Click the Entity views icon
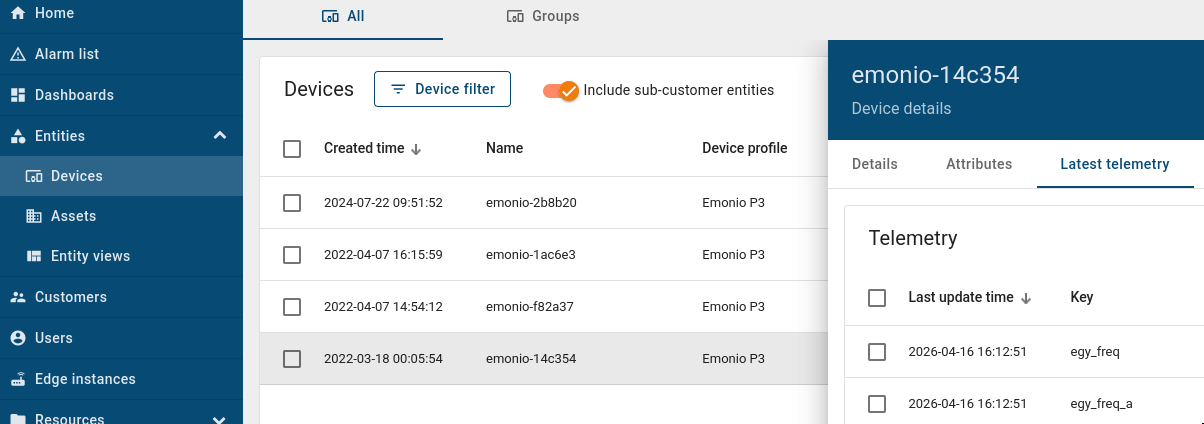This screenshot has height=424, width=1204. pyautogui.click(x=34, y=256)
